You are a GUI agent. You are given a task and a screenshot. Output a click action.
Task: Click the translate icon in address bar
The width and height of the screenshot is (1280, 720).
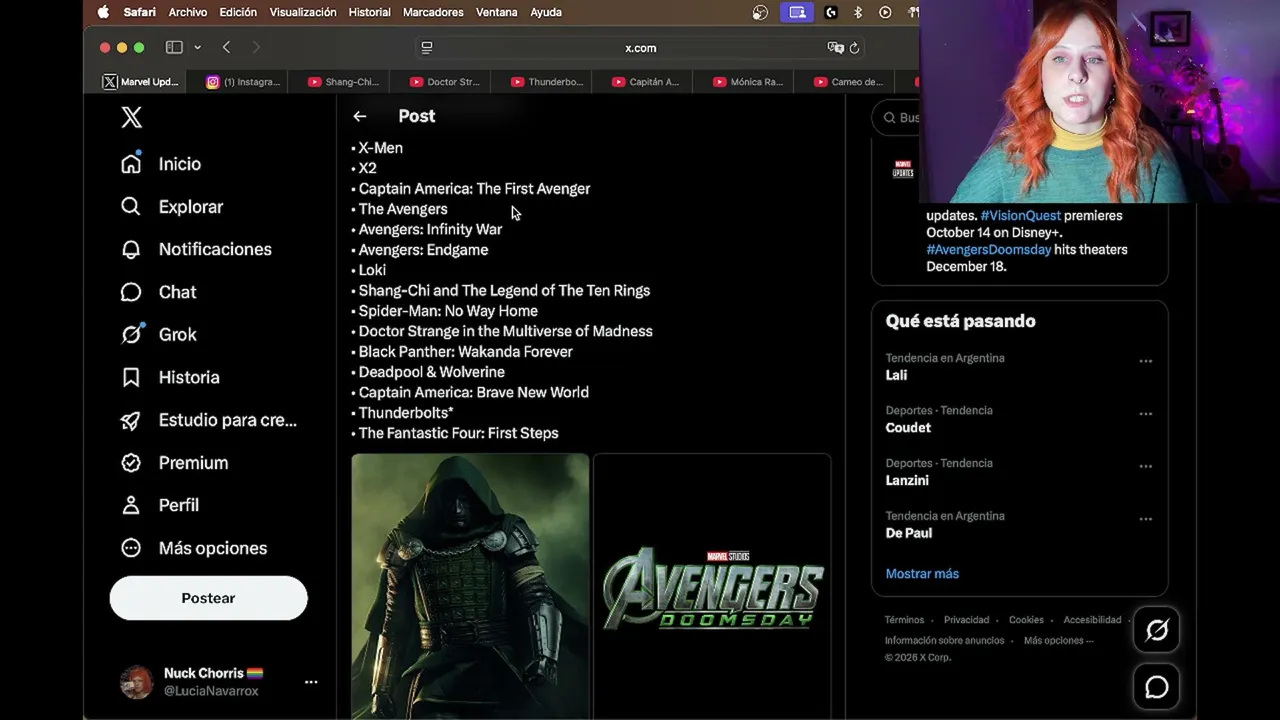coord(835,47)
